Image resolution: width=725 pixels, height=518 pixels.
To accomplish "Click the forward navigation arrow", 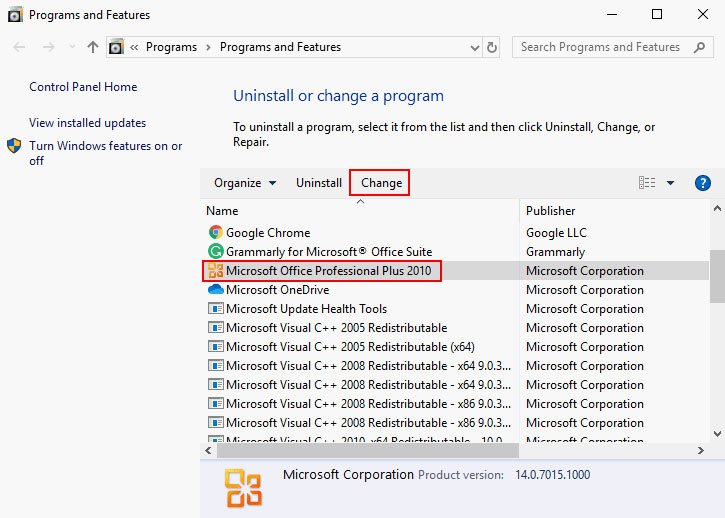I will (49, 47).
